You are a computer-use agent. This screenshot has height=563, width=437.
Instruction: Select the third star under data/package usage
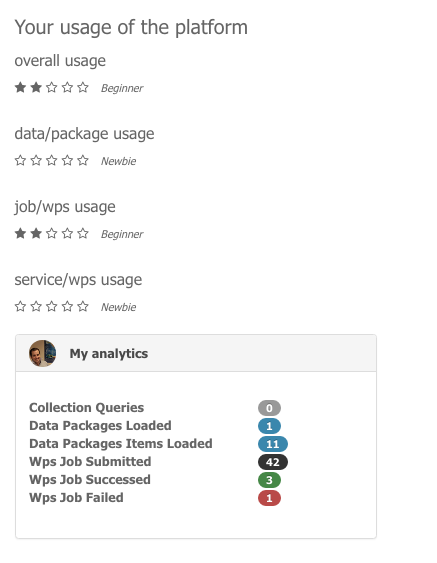[52, 160]
